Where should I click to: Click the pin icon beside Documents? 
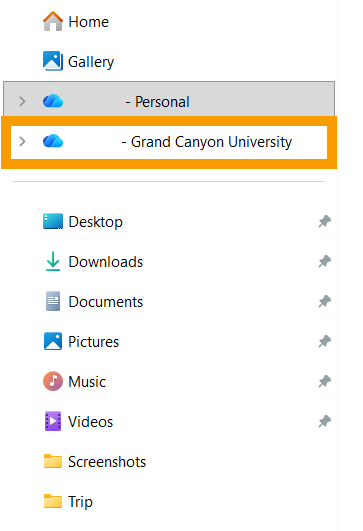pos(324,301)
